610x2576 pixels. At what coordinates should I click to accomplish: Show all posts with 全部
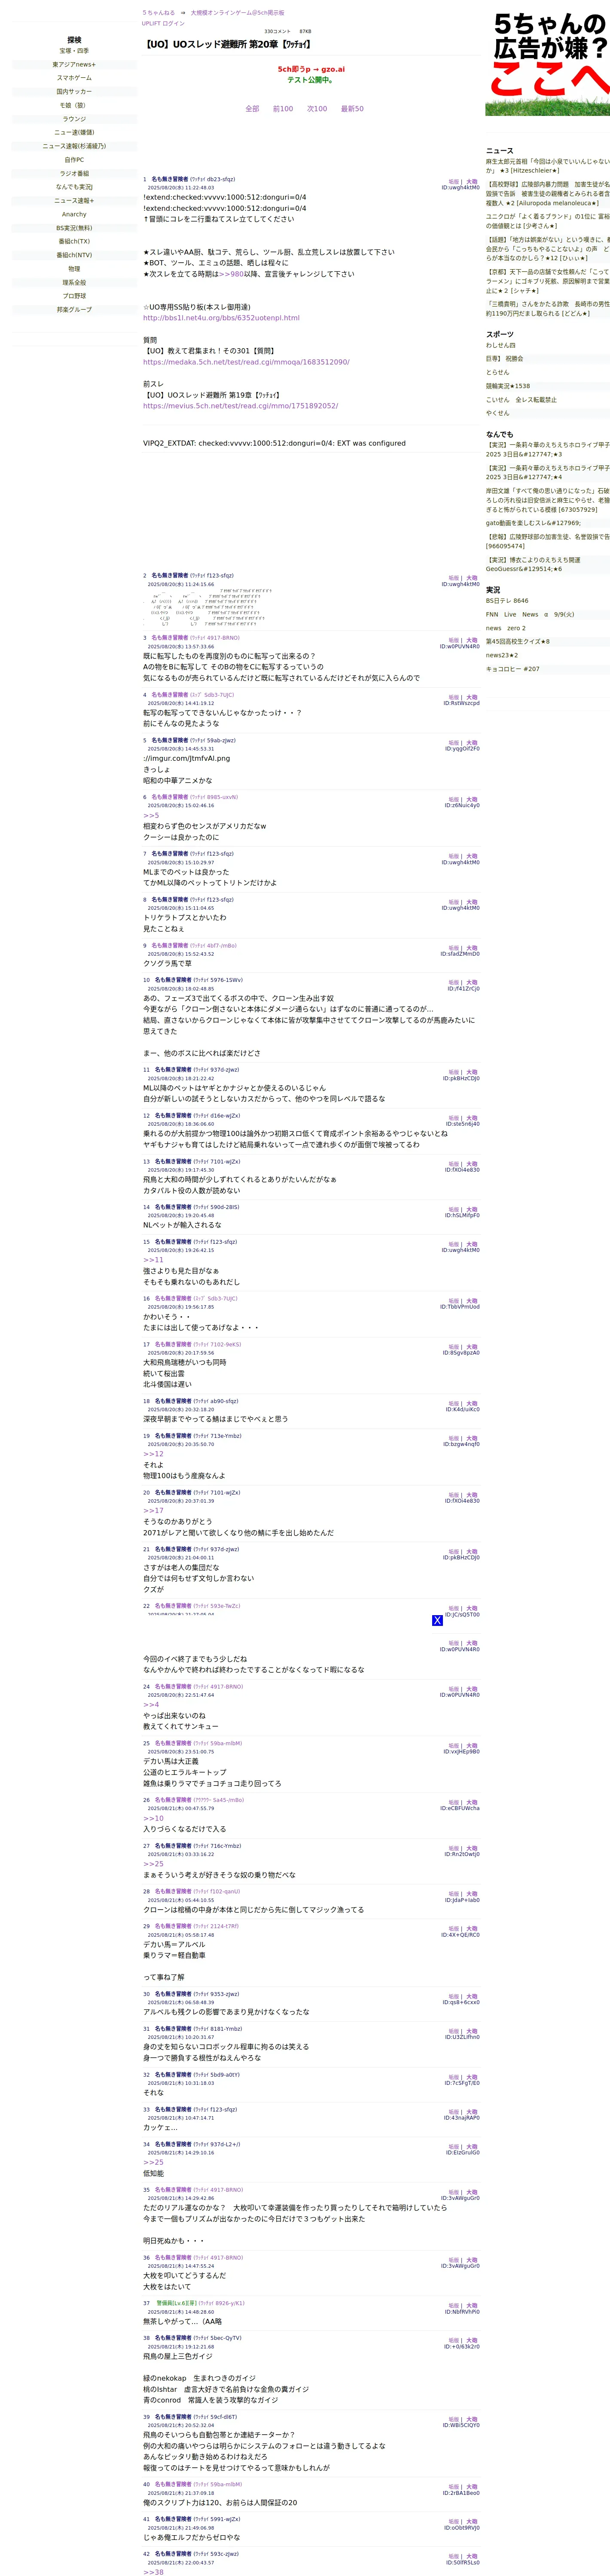[252, 109]
